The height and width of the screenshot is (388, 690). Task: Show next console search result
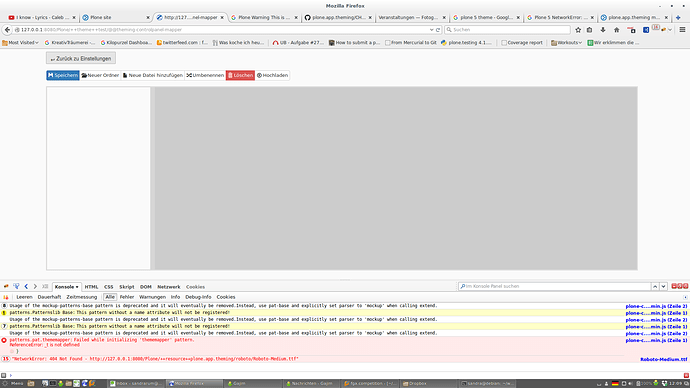663,286
